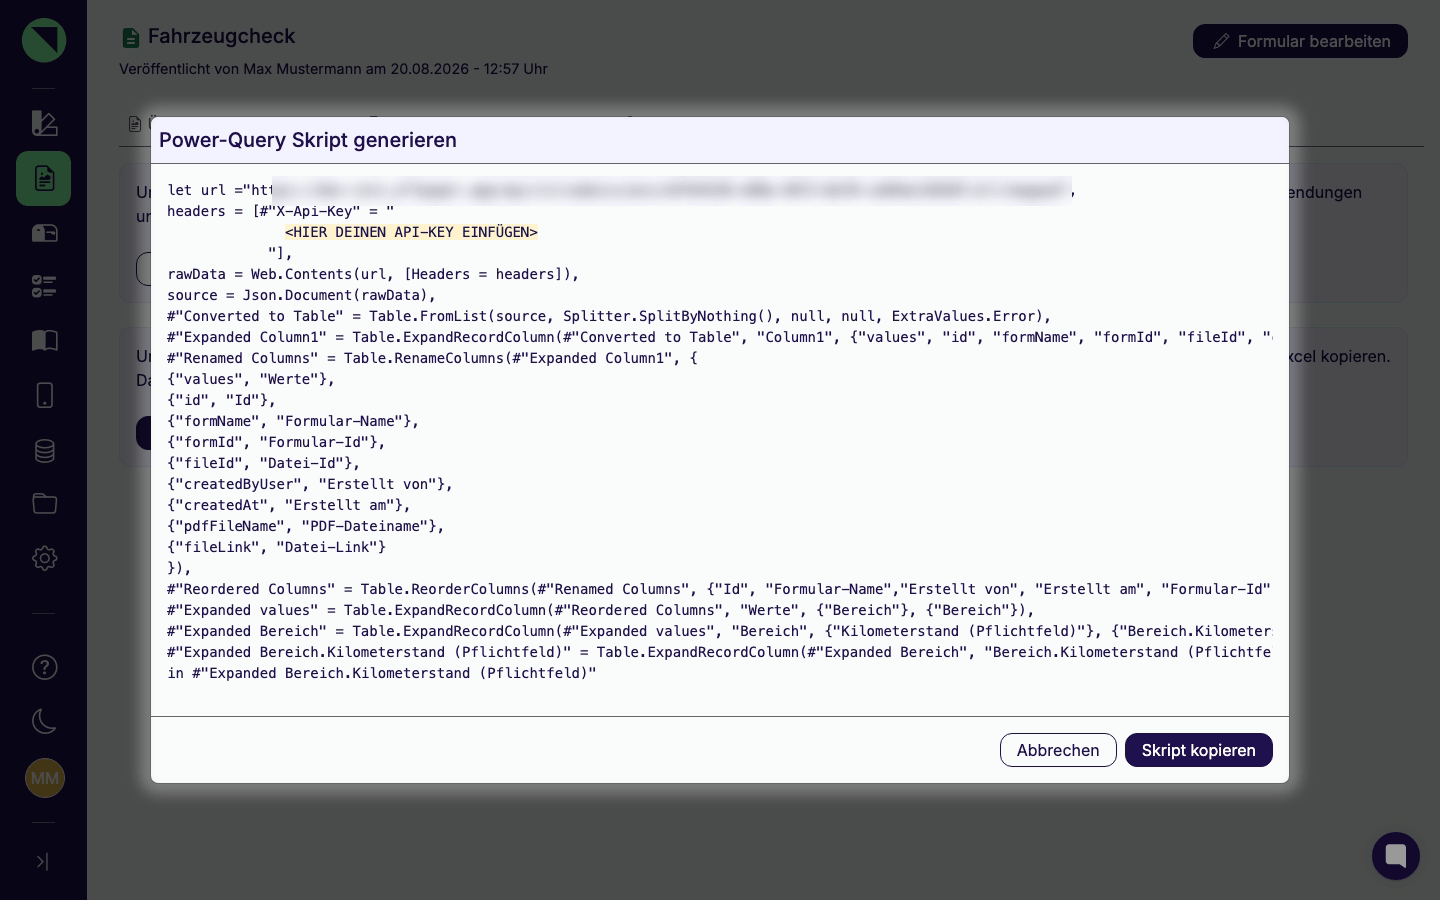Open the mobile device icon
Viewport: 1440px width, 900px height.
point(44,395)
